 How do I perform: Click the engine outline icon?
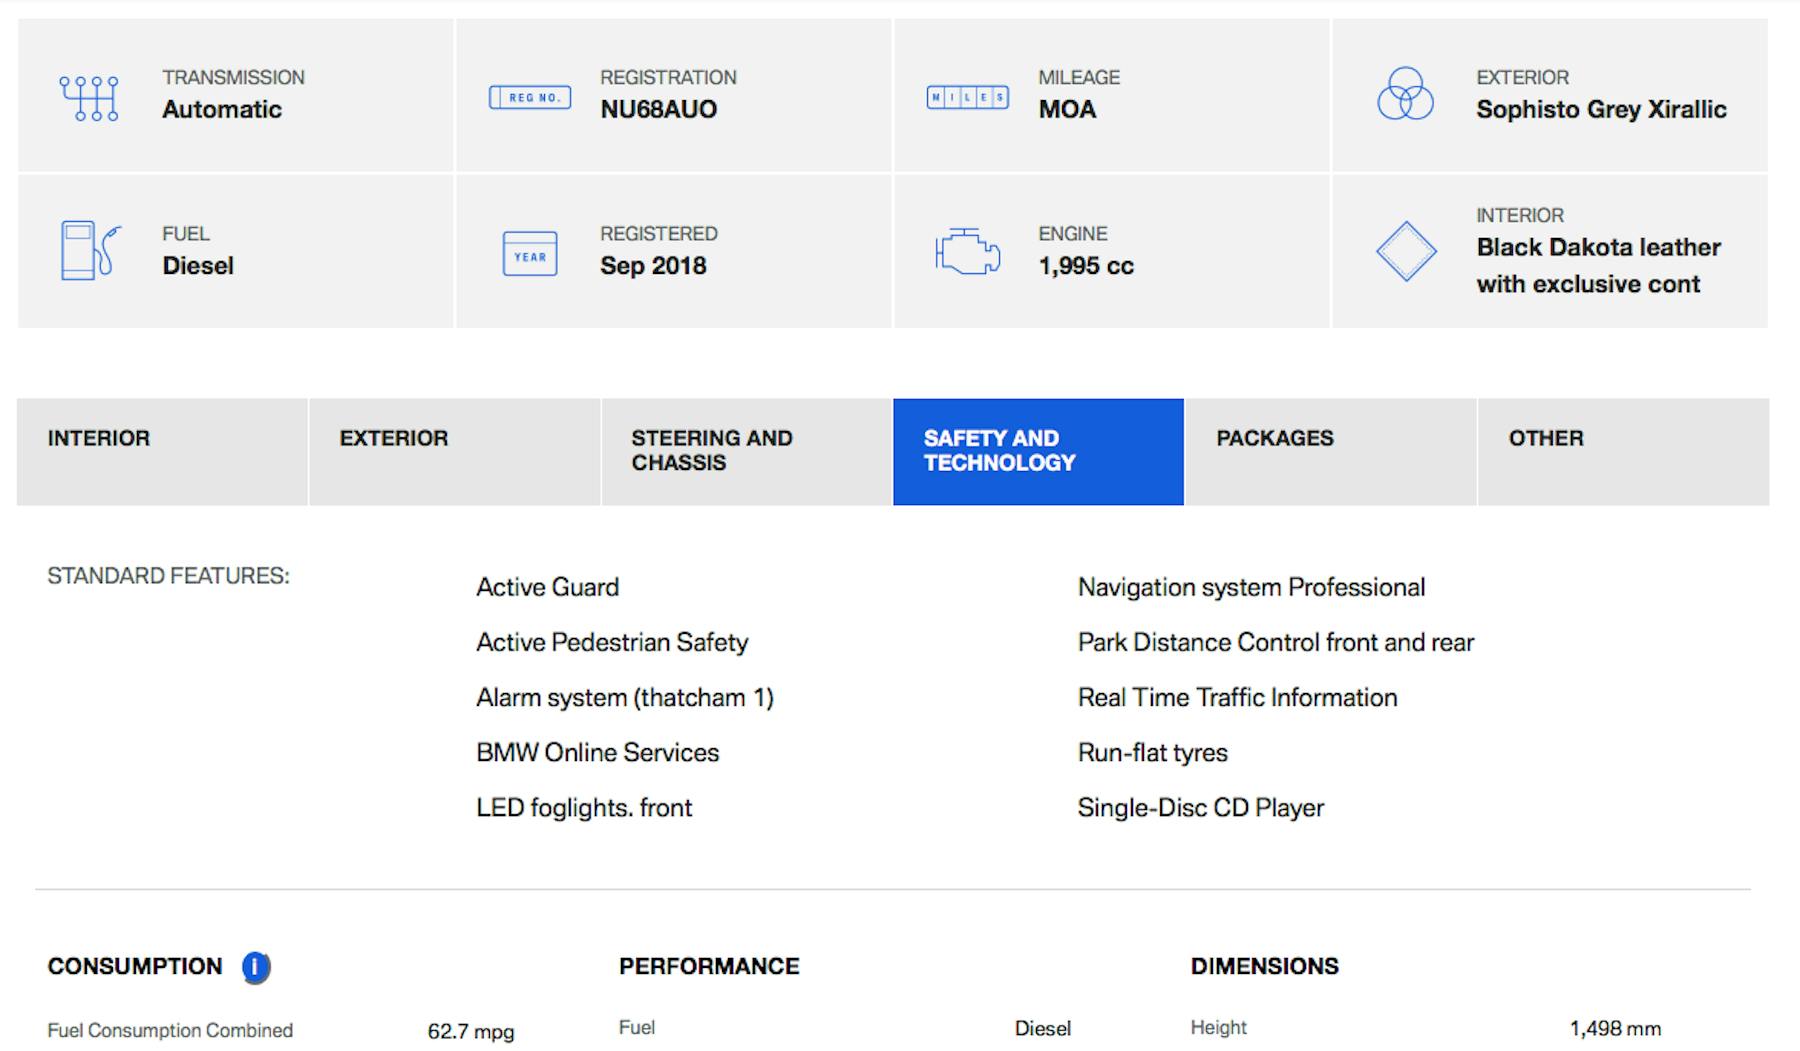tap(967, 252)
